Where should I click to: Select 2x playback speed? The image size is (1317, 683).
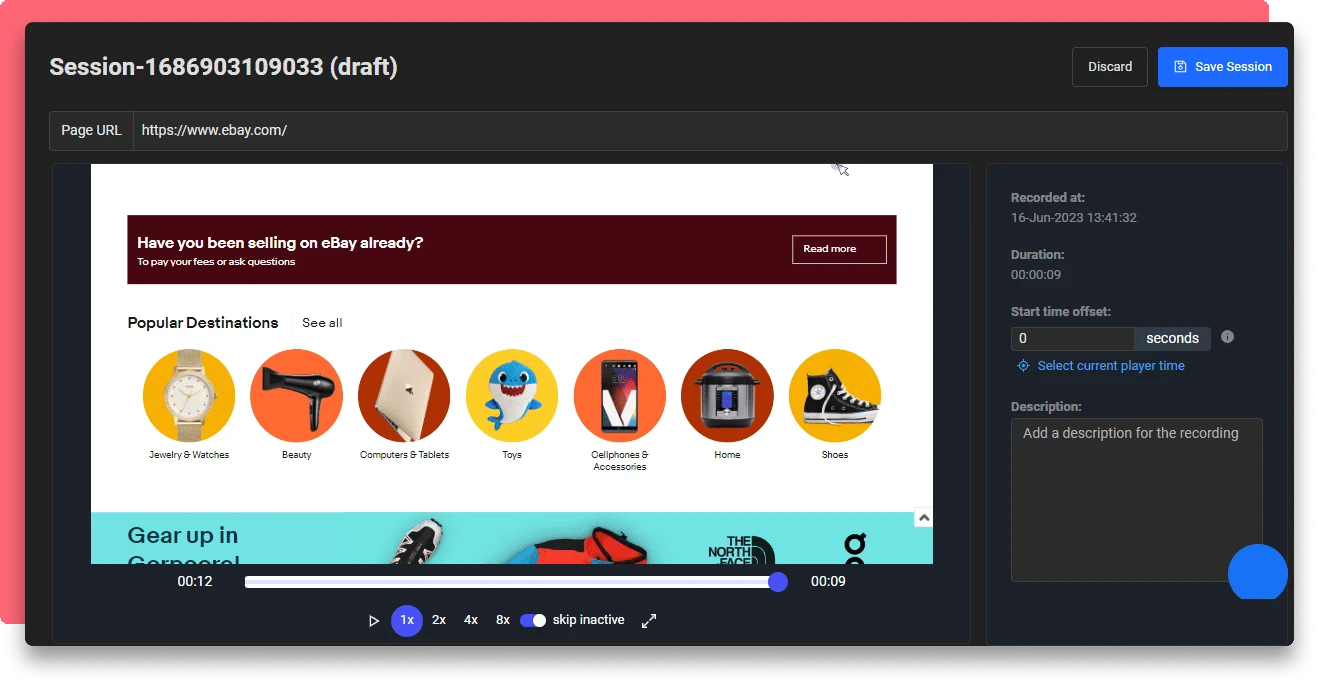tap(439, 620)
